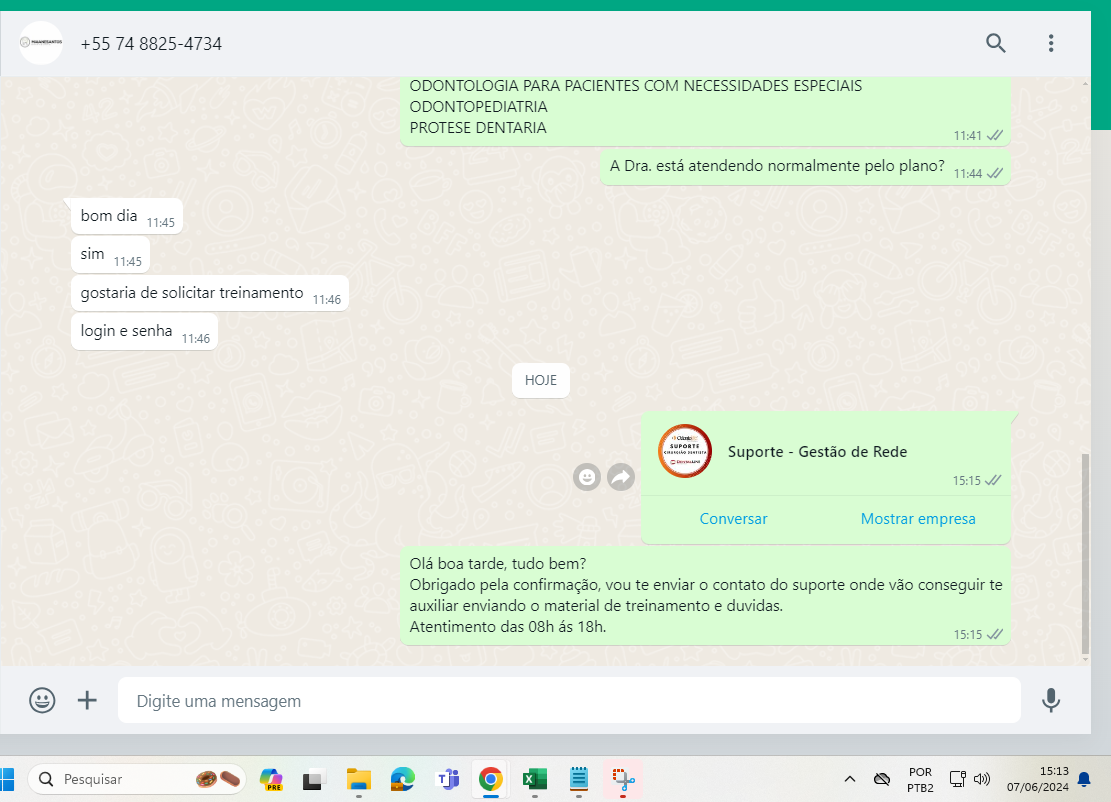Open Task View on the taskbar
1111x802 pixels.
pos(313,779)
